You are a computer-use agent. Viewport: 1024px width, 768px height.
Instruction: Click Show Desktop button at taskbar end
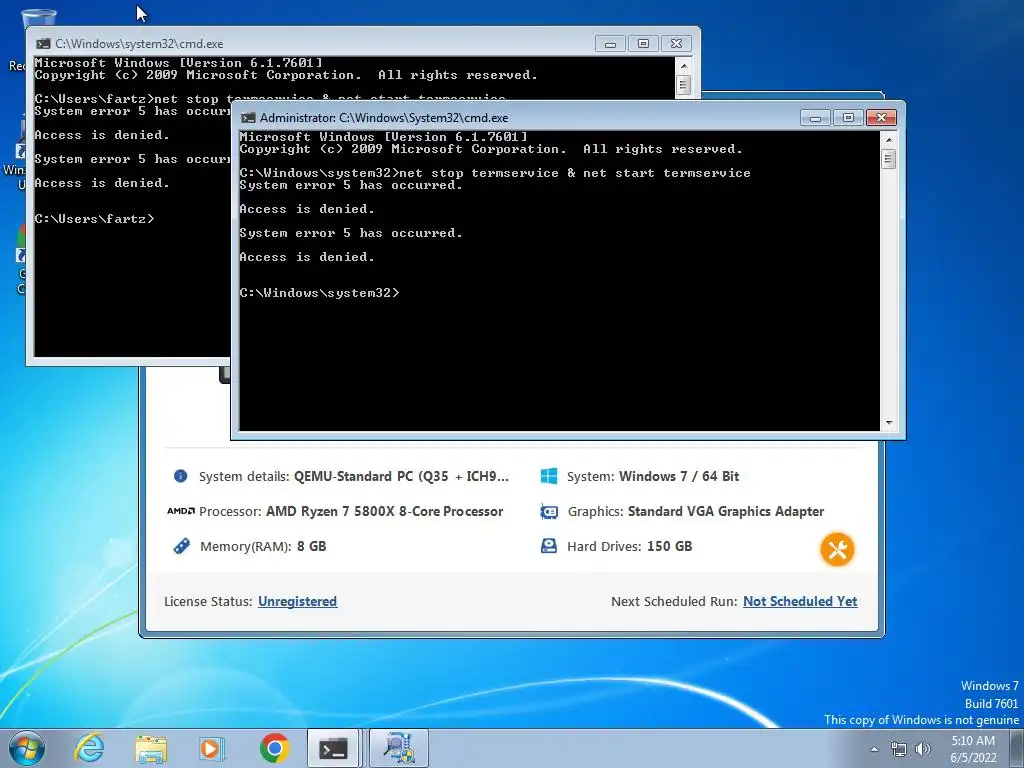[x=1017, y=748]
